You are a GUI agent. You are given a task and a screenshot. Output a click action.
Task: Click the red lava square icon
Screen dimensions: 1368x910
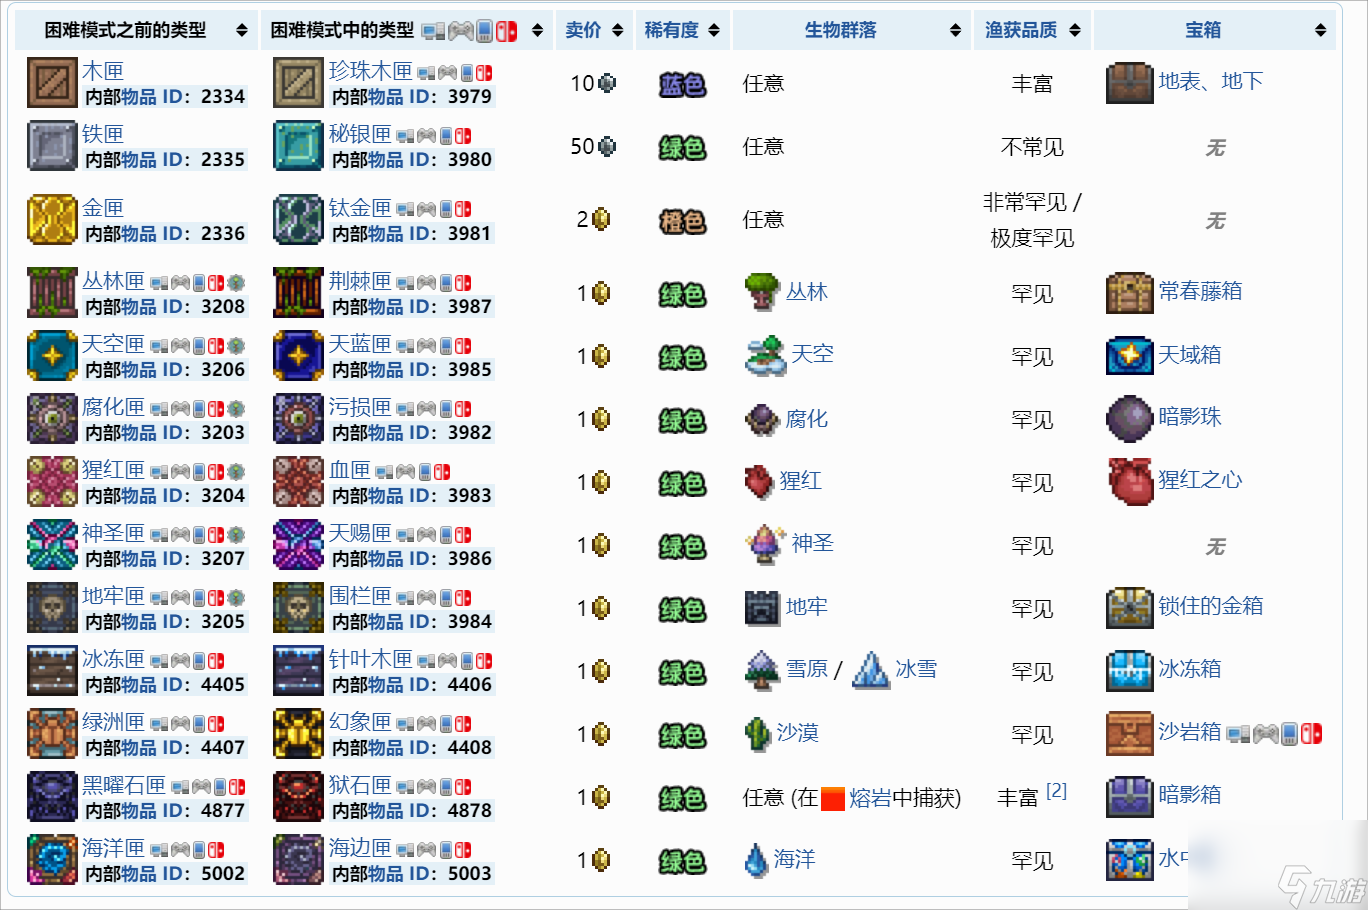pos(833,798)
